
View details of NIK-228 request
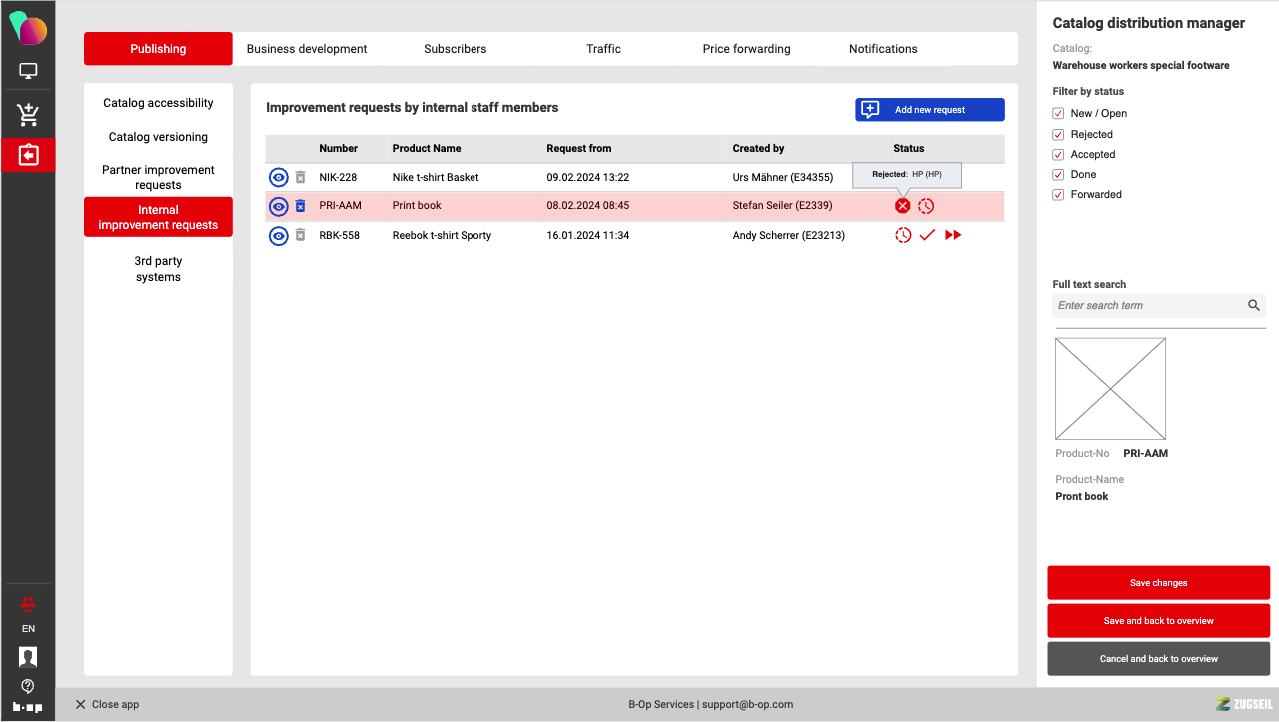click(279, 177)
